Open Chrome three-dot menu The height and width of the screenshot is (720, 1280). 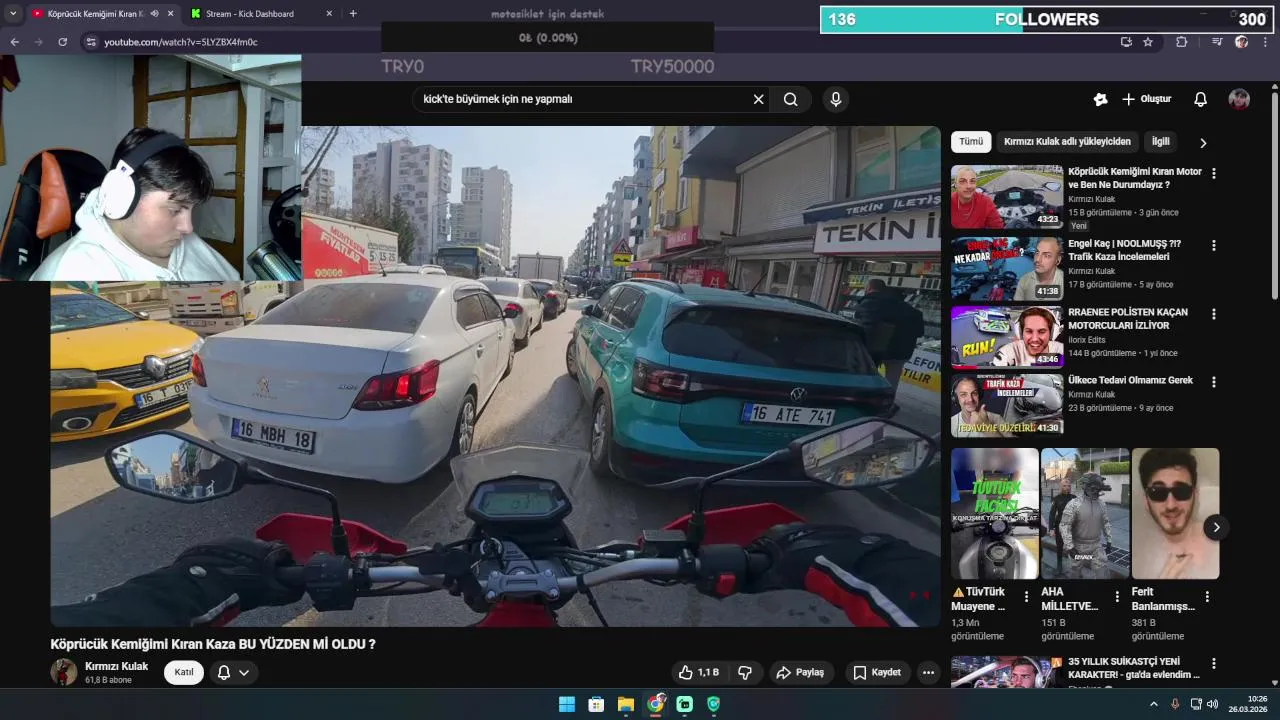pyautogui.click(x=1265, y=42)
